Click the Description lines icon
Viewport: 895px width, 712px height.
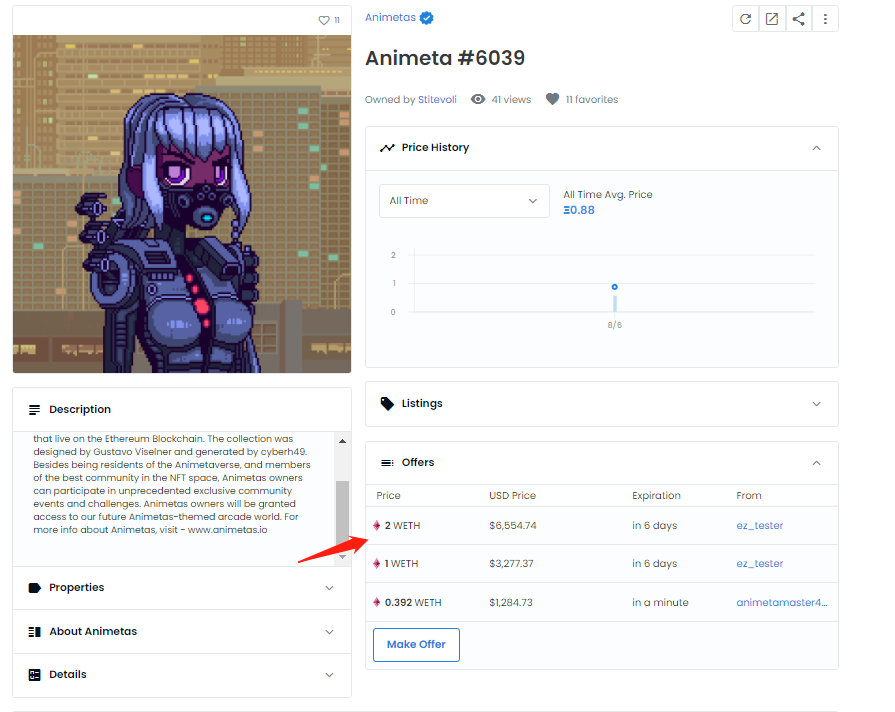coord(34,409)
